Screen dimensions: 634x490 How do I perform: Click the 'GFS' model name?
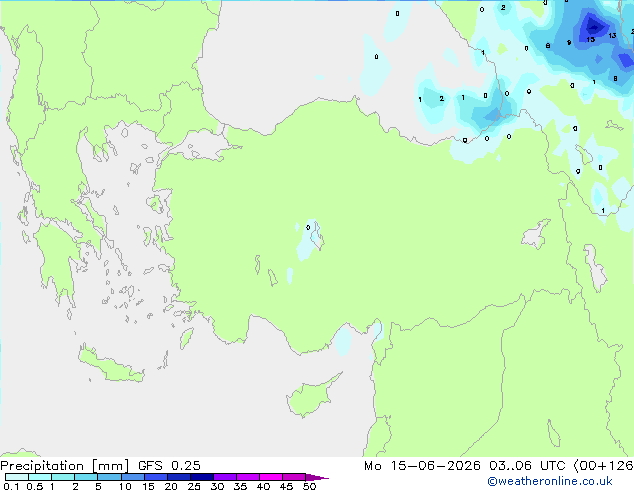[x=150, y=465]
